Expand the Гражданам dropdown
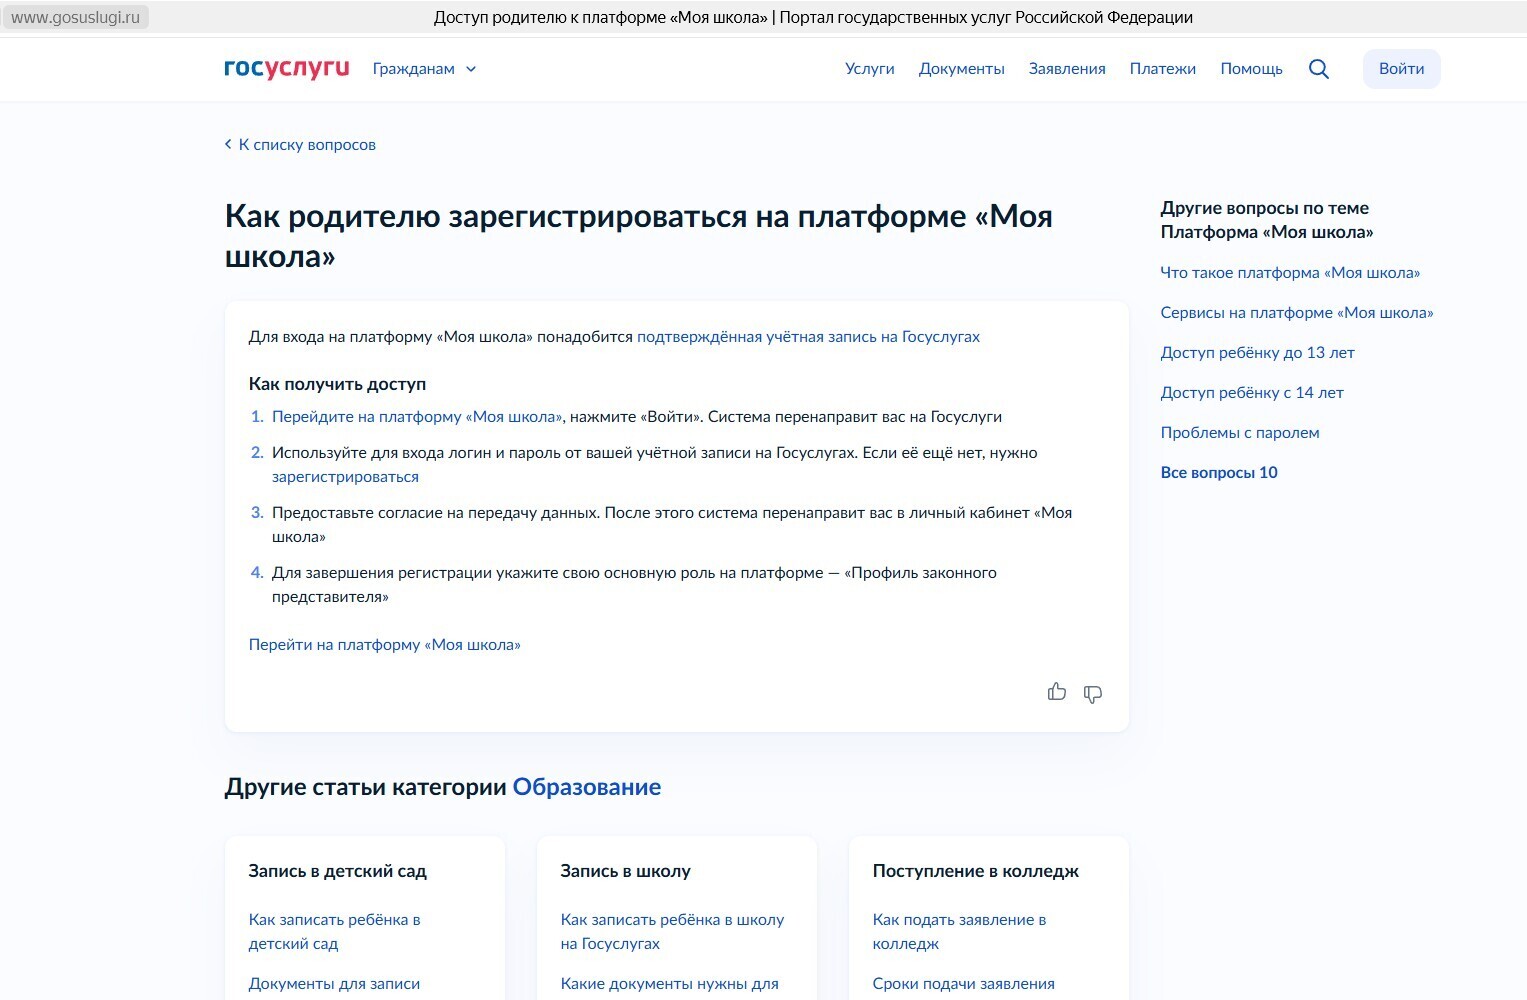Screen dimensions: 1527x1000 424,69
